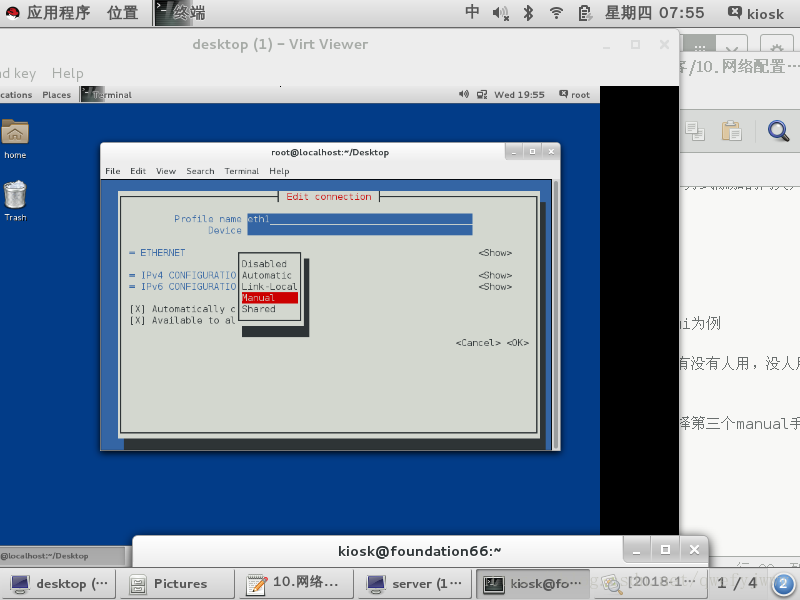Screen dimensions: 800x600
Task: Switch to Pictures taskbar window
Action: [x=177, y=584]
